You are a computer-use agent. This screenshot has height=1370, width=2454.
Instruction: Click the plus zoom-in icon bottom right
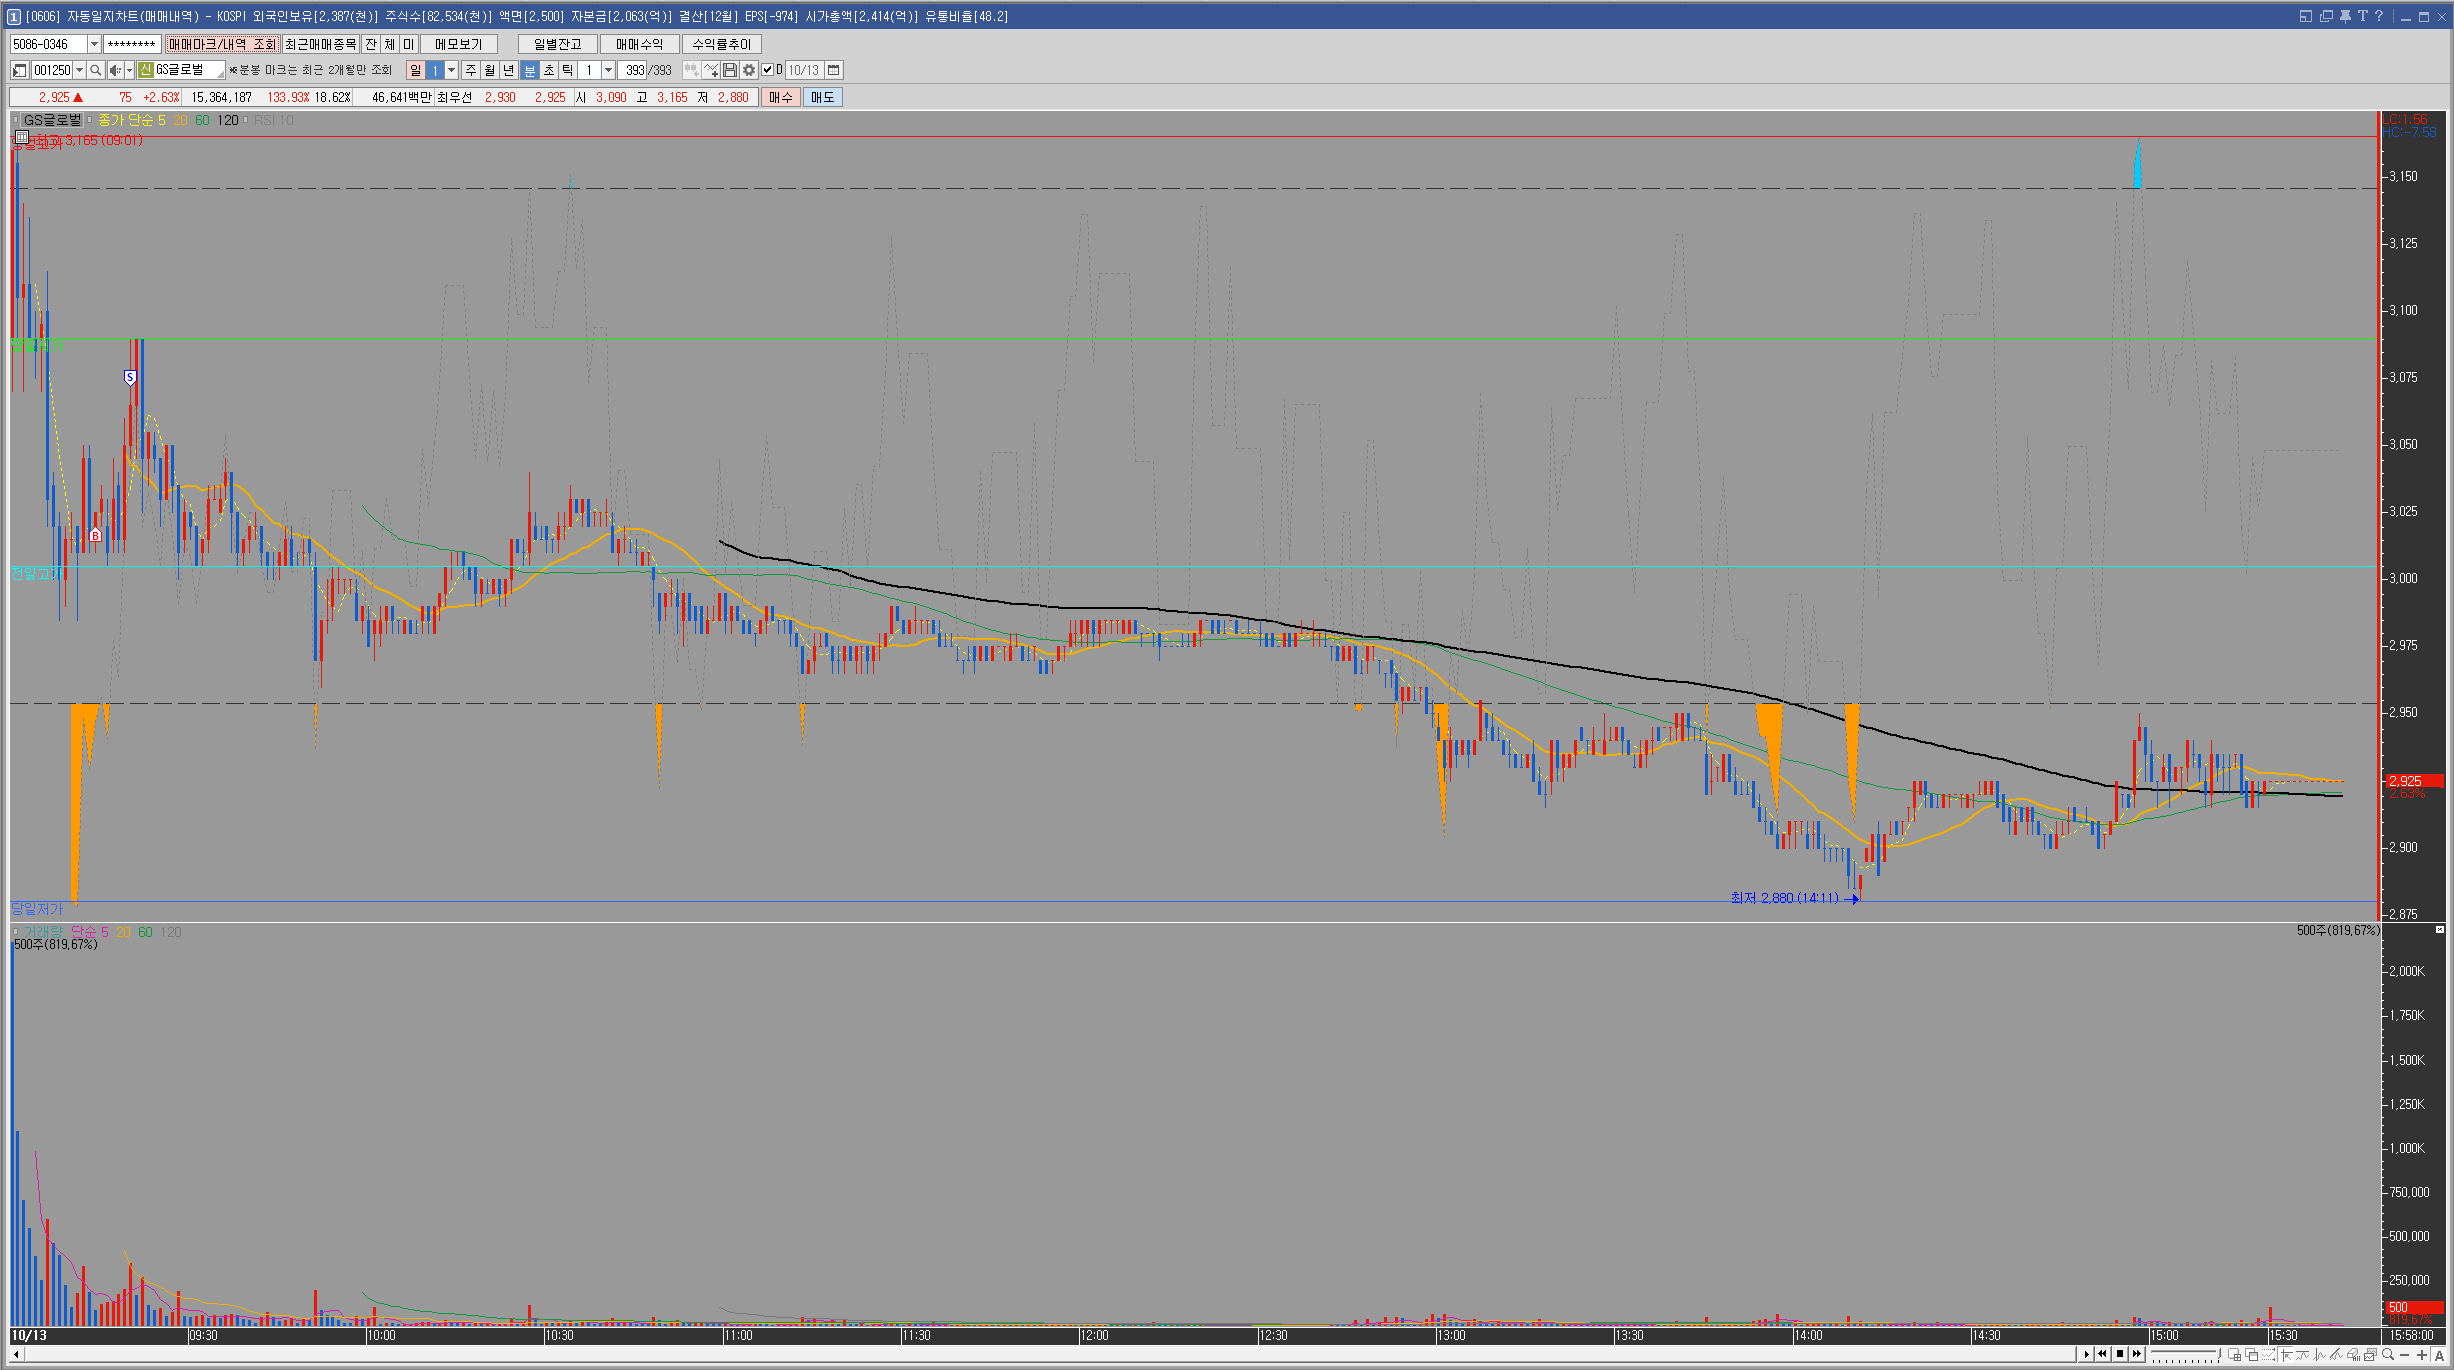[x=2421, y=1355]
